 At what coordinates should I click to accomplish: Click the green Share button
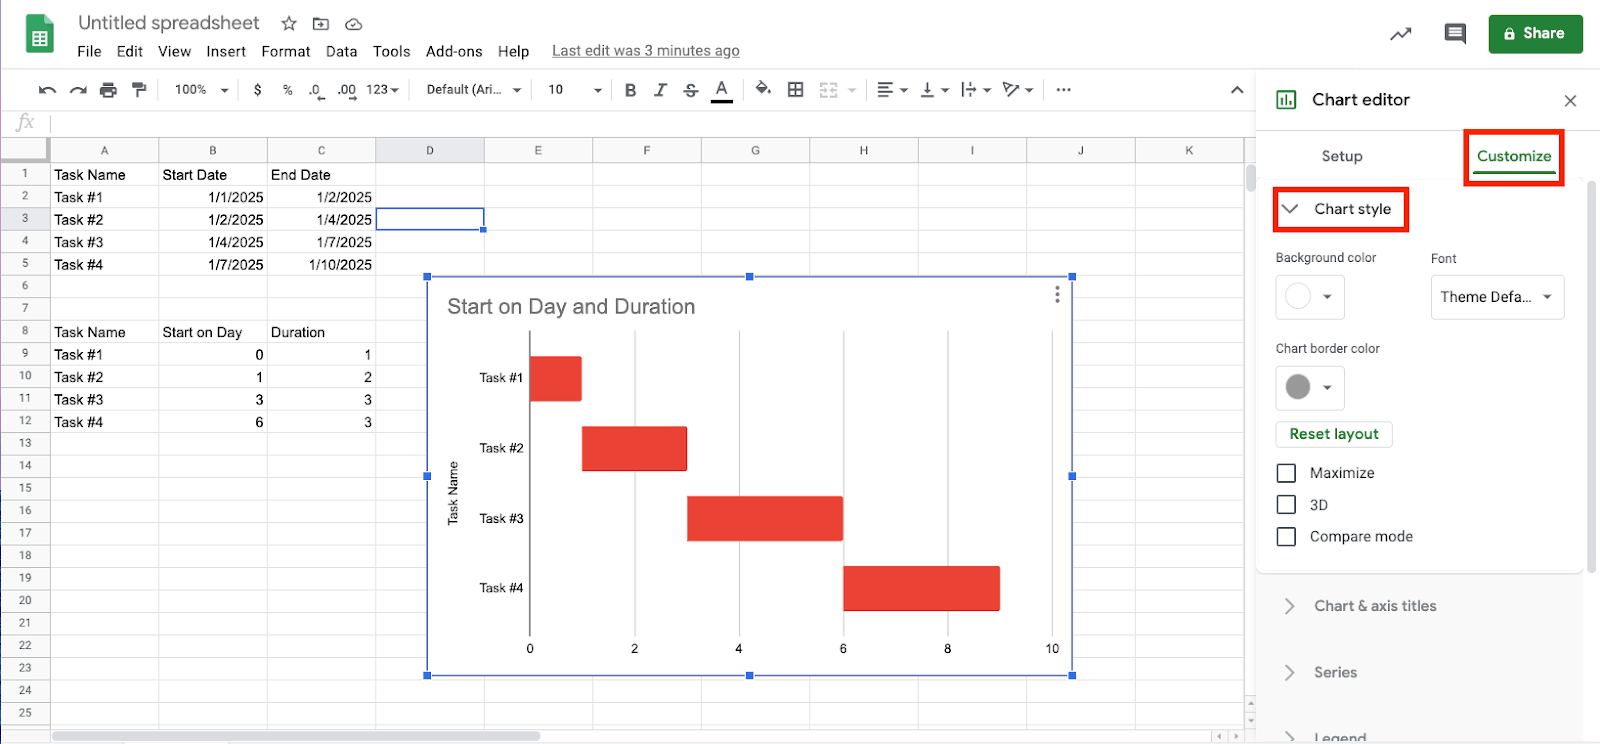[x=1534, y=34]
